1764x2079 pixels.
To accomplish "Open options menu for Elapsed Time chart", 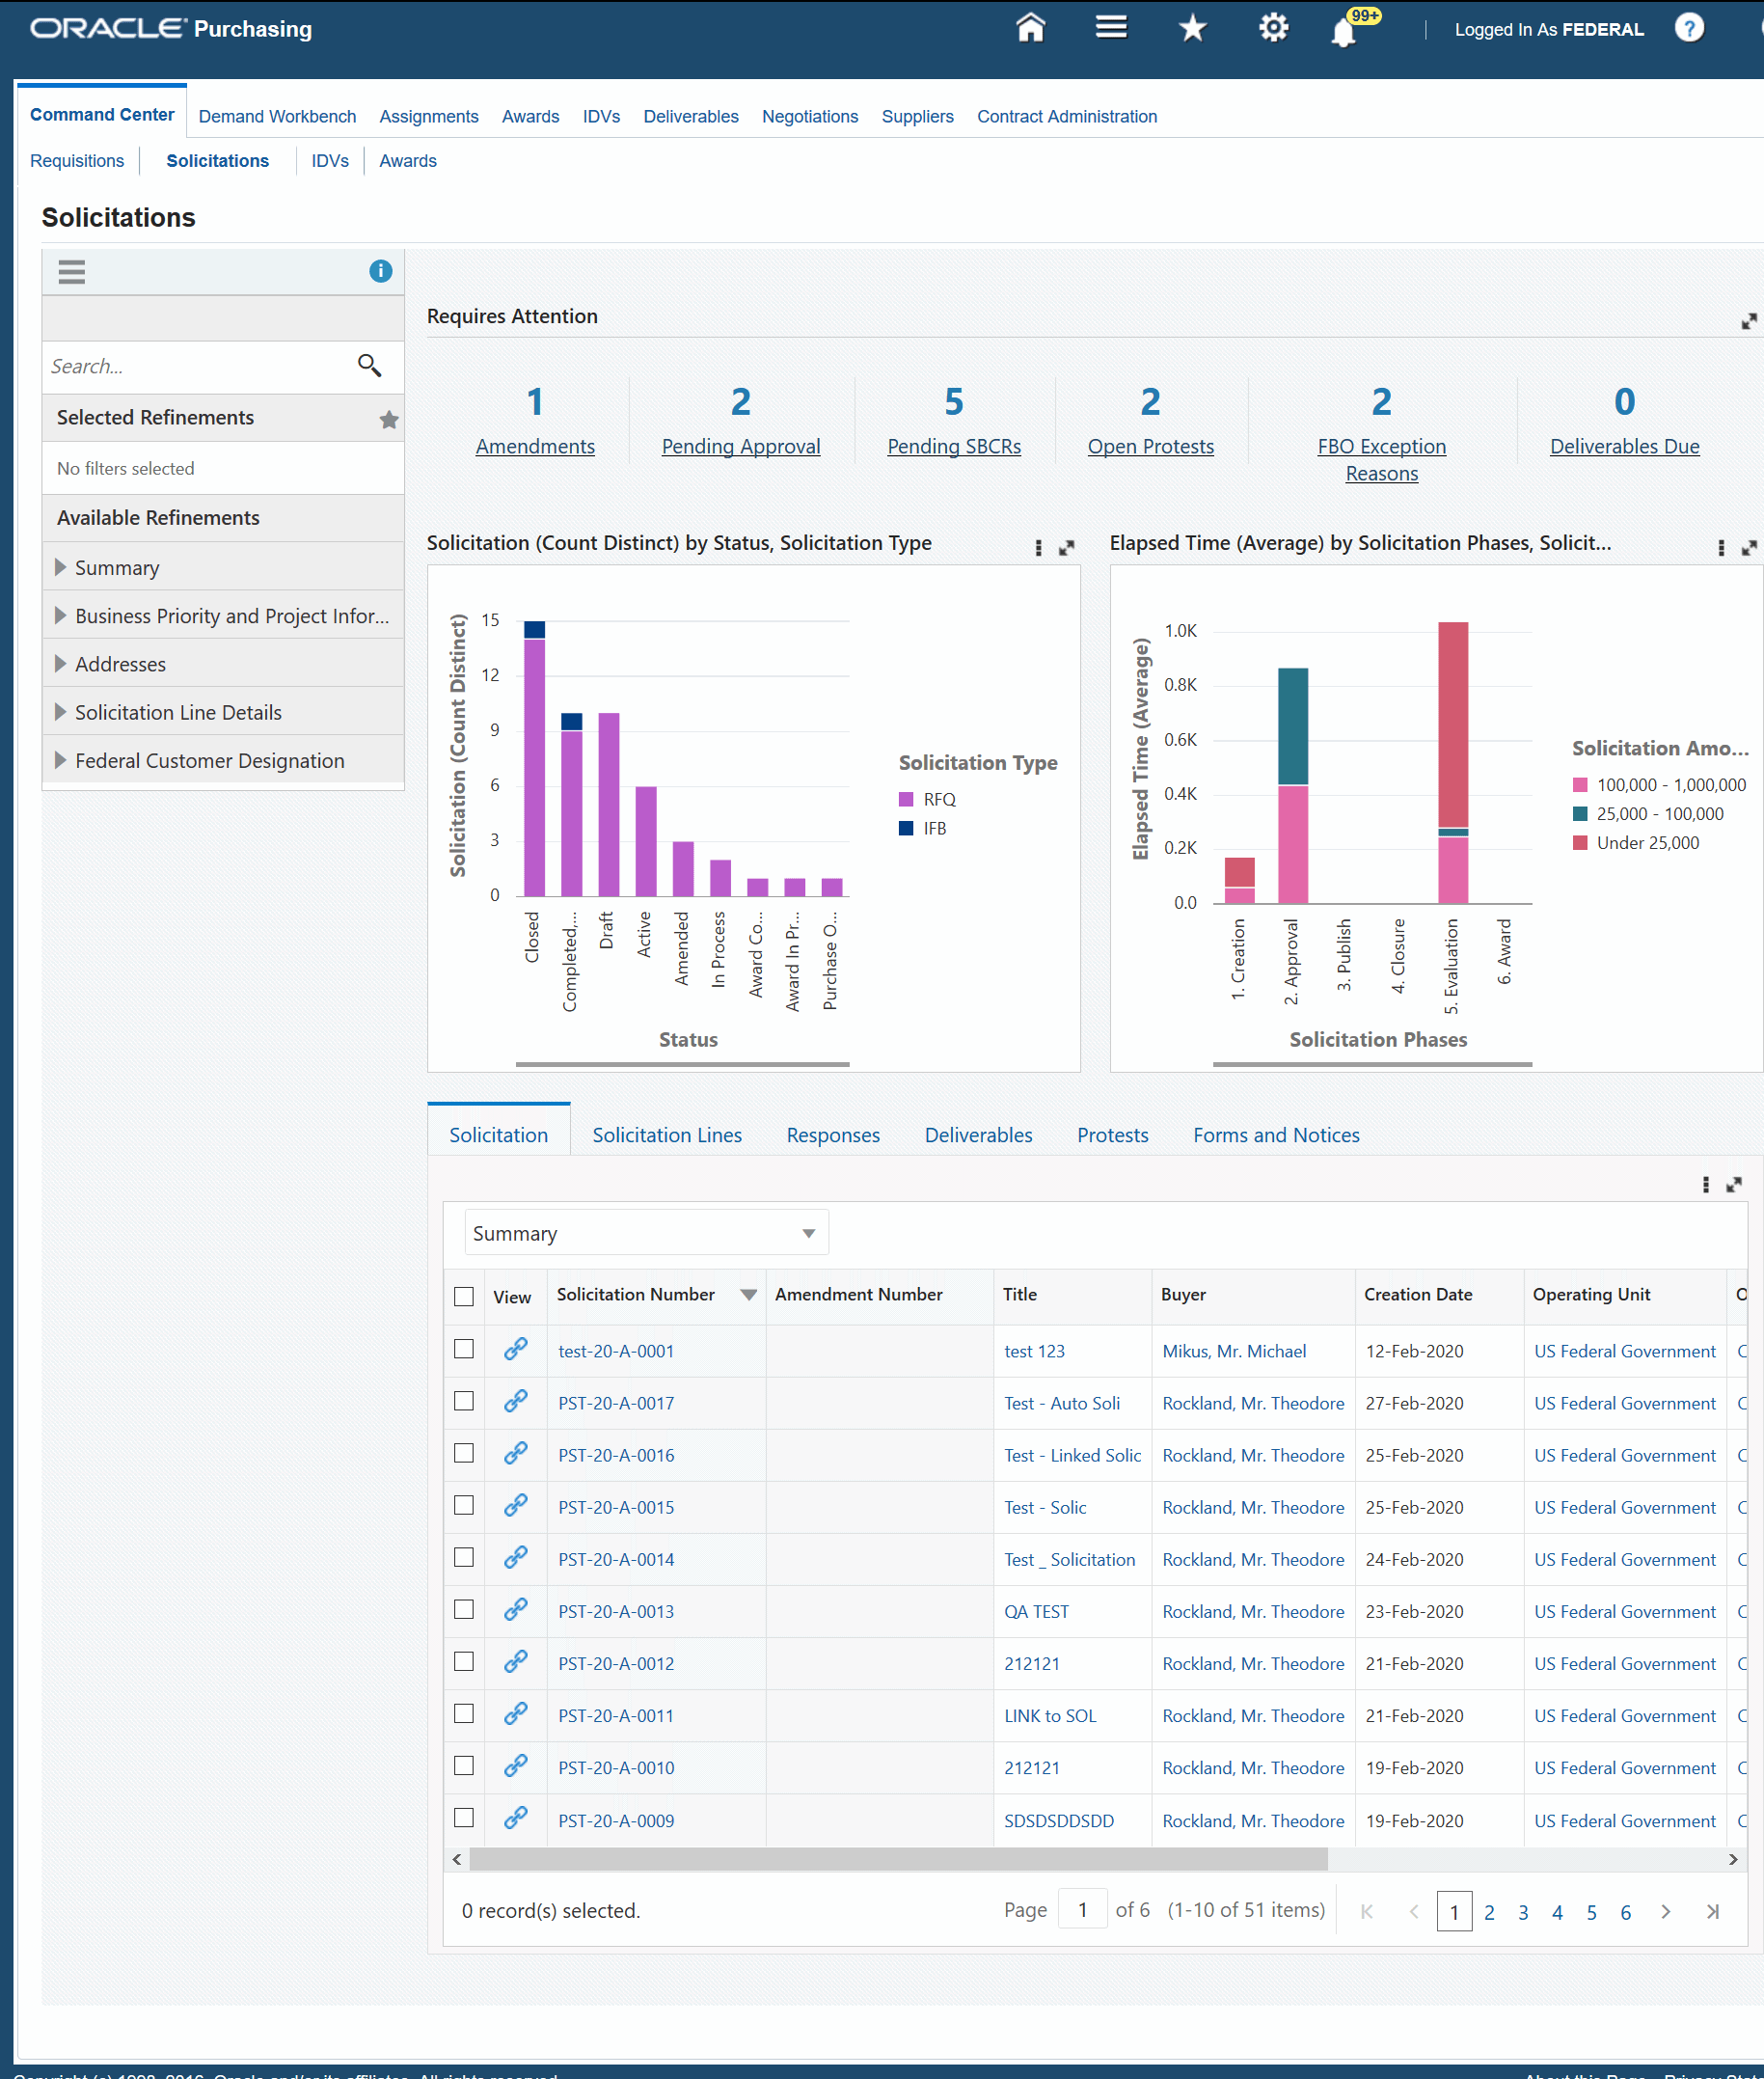I will (x=1720, y=548).
